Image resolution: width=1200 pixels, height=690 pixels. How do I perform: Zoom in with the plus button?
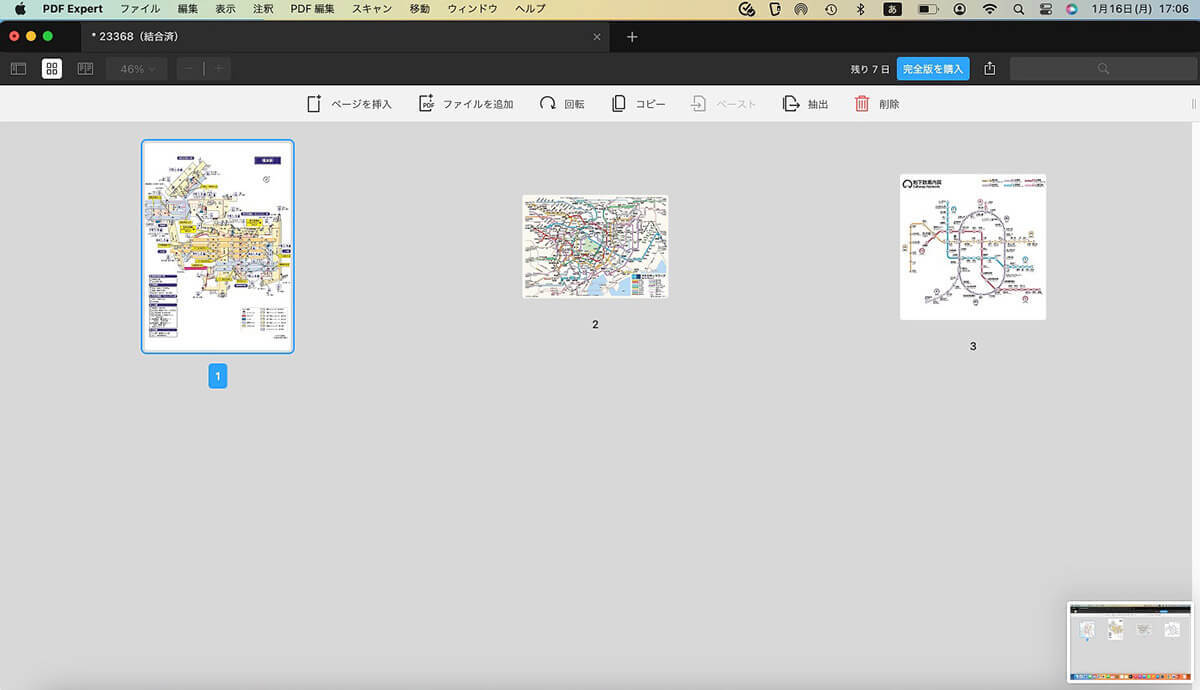[217, 69]
